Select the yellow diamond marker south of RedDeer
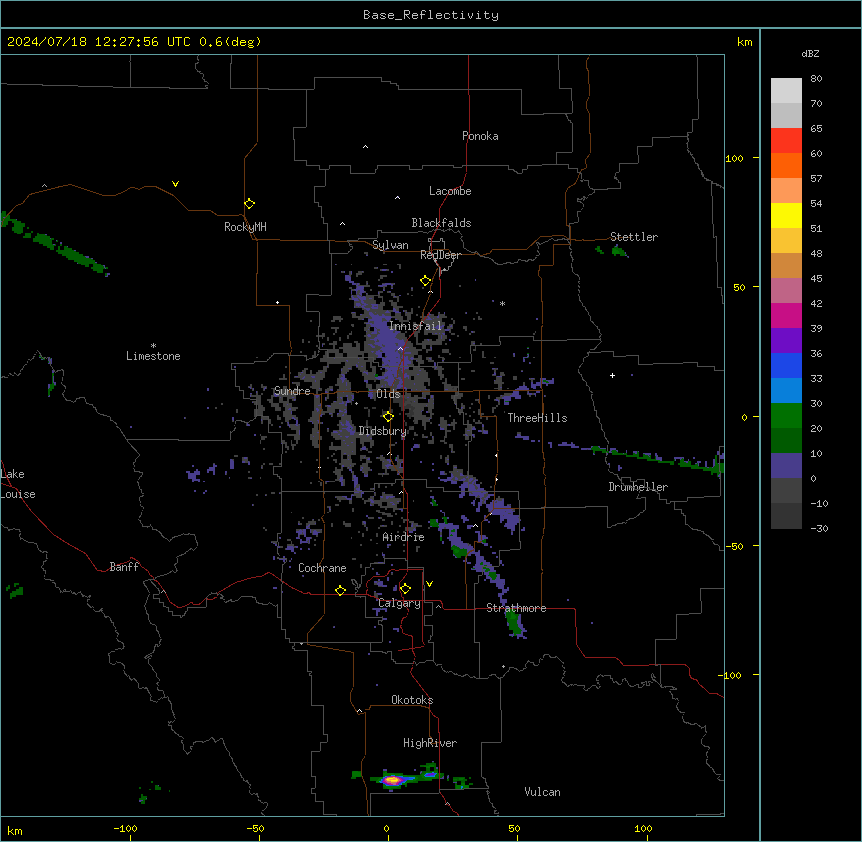The image size is (862, 842). click(426, 281)
